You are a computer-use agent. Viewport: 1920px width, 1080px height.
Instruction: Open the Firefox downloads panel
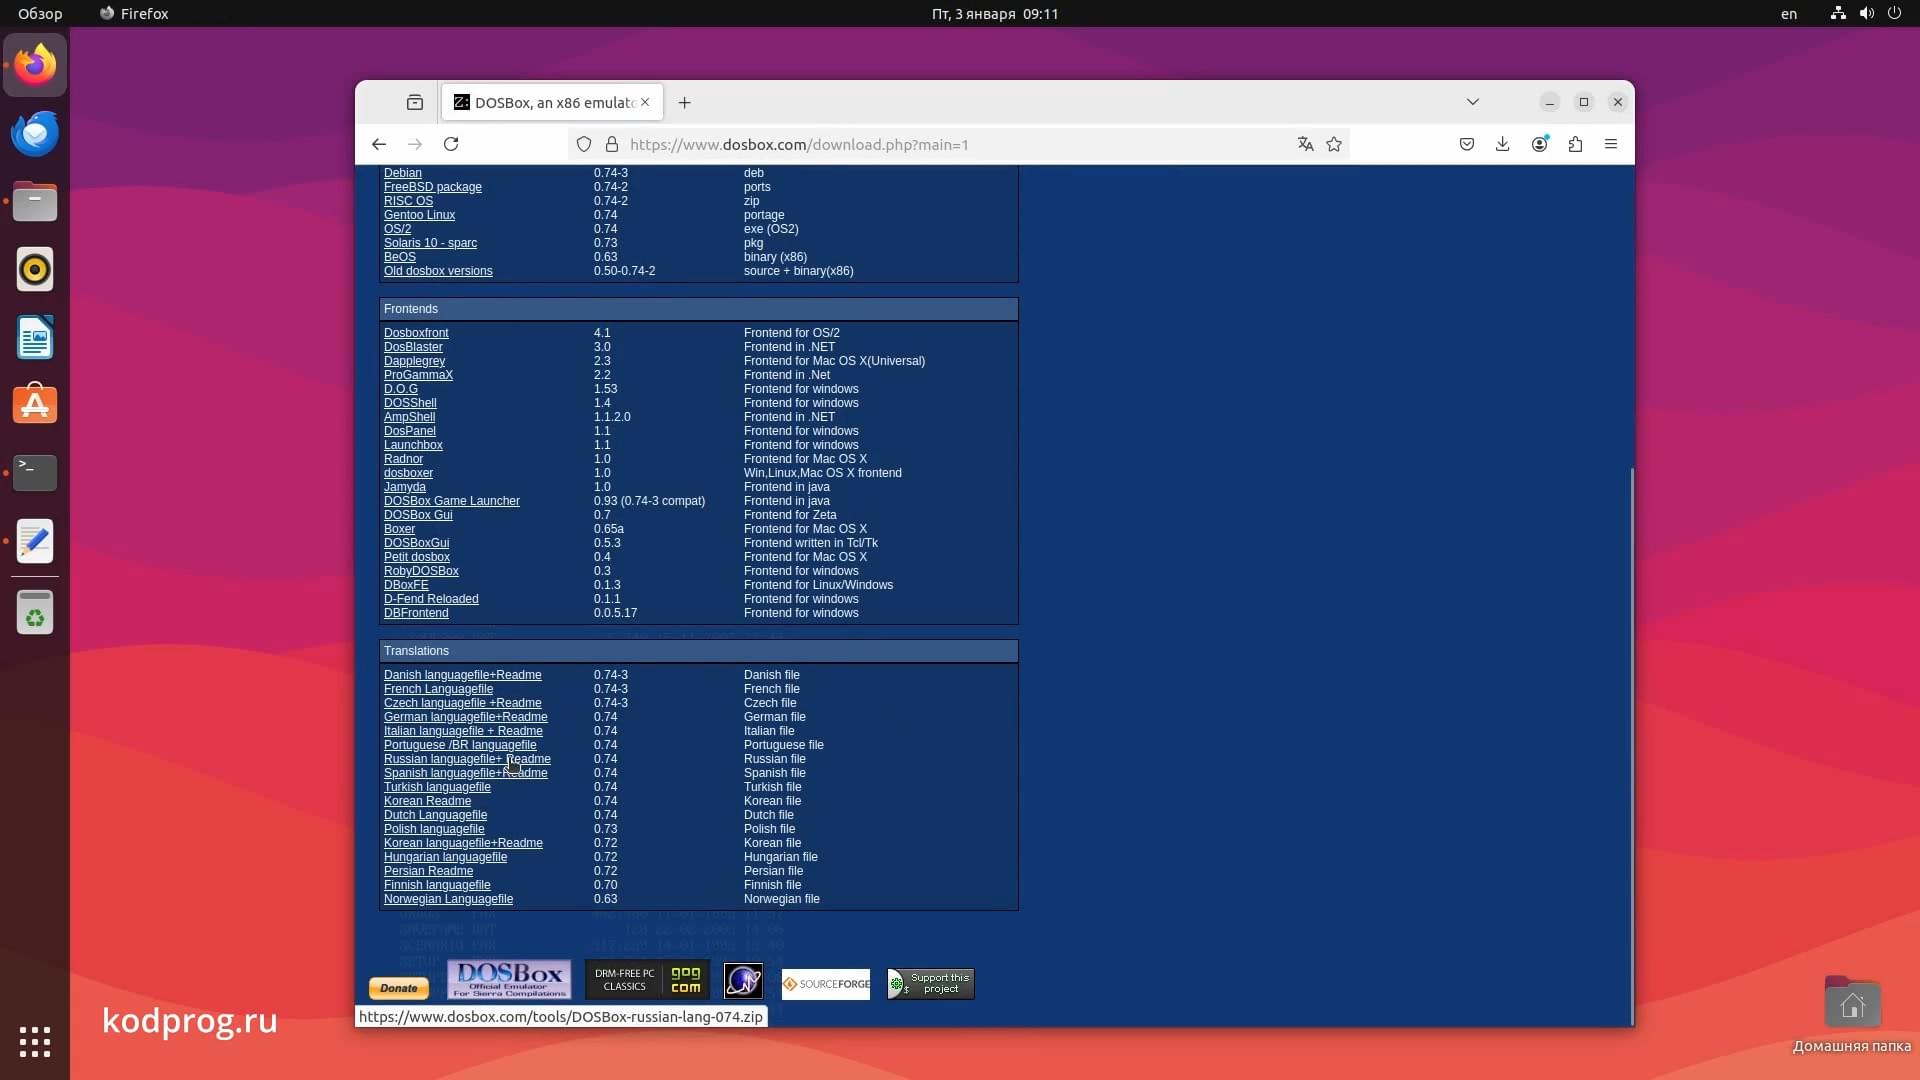pyautogui.click(x=1502, y=144)
